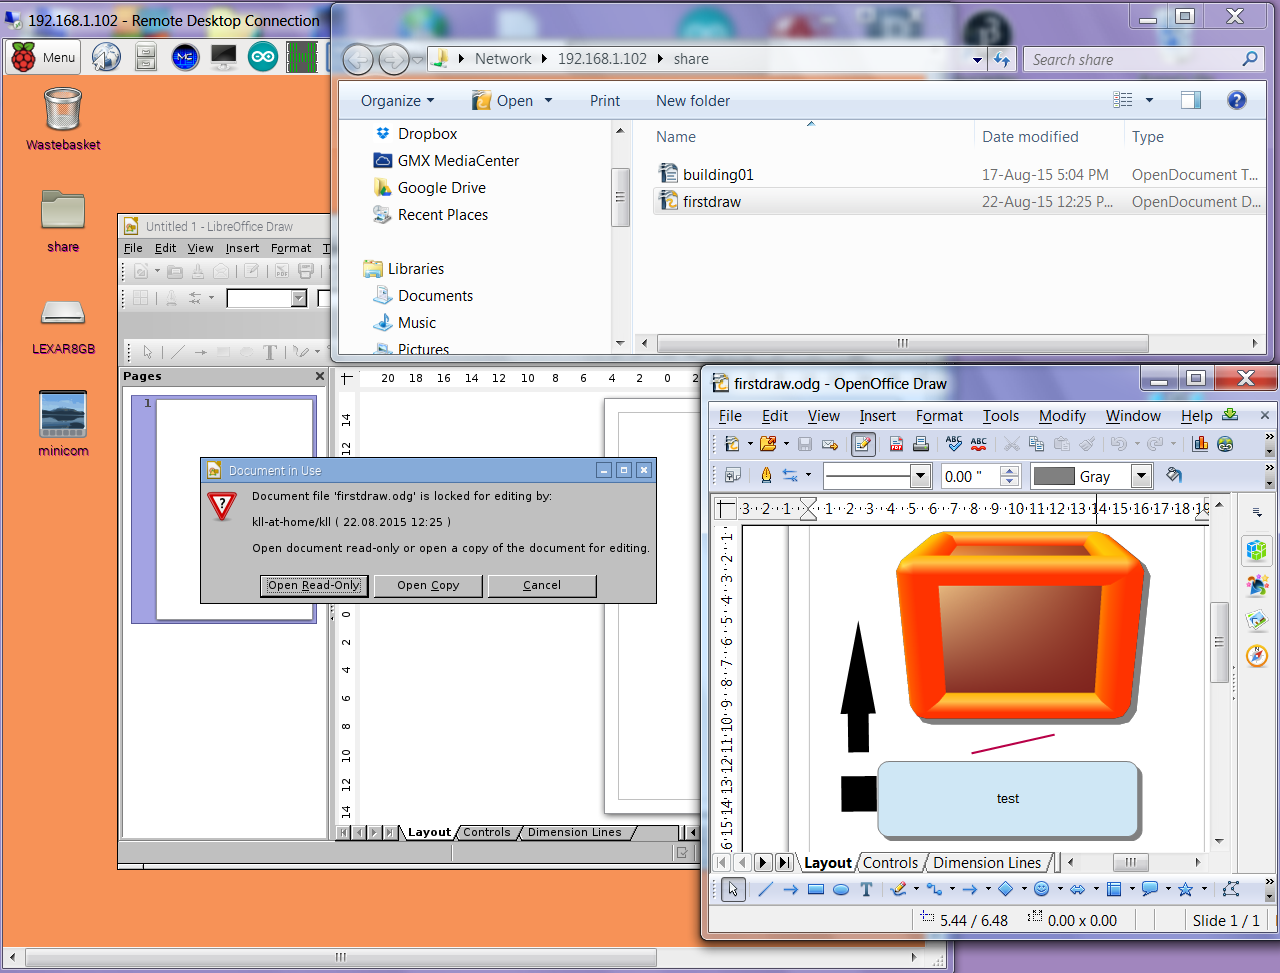This screenshot has width=1280, height=973.
Task: Click the Print icon in OpenOffice toolbar
Action: [x=921, y=444]
